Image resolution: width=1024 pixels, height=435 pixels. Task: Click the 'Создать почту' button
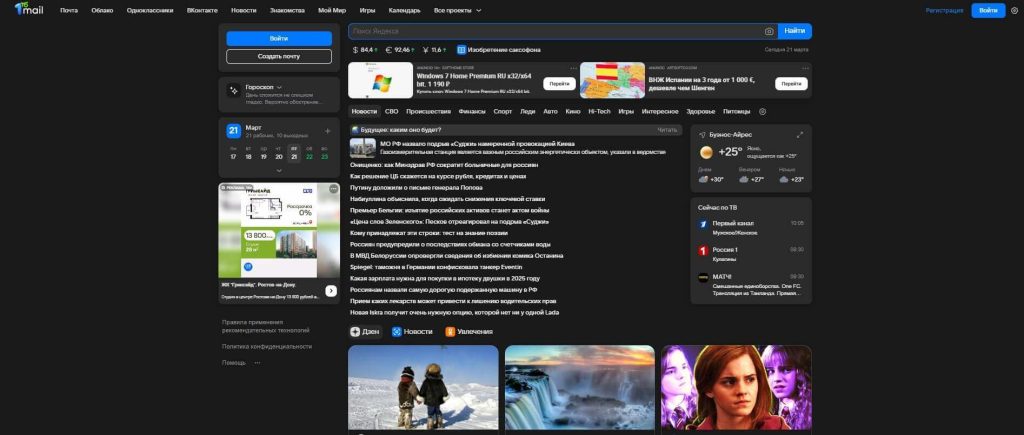[x=279, y=56]
